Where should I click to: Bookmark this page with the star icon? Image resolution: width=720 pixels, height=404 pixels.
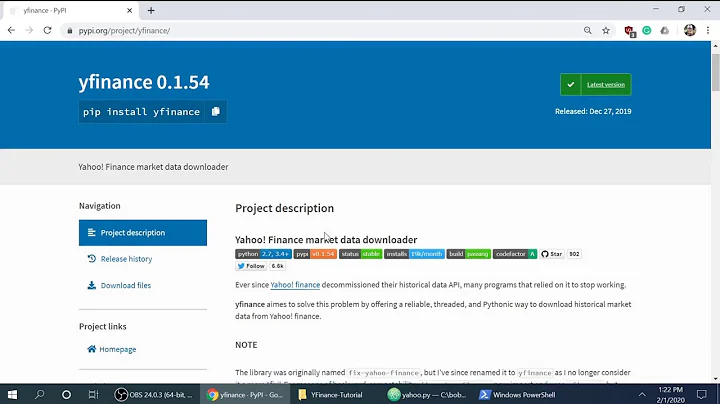pyautogui.click(x=606, y=30)
